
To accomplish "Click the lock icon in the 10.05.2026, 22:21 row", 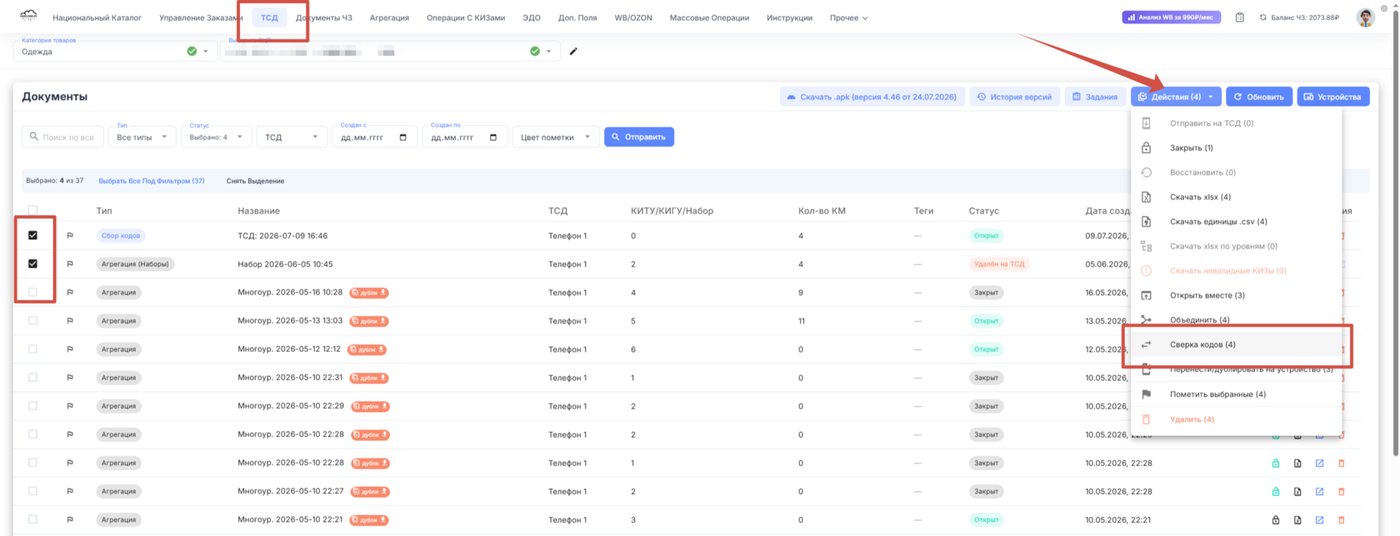I will [x=1275, y=520].
